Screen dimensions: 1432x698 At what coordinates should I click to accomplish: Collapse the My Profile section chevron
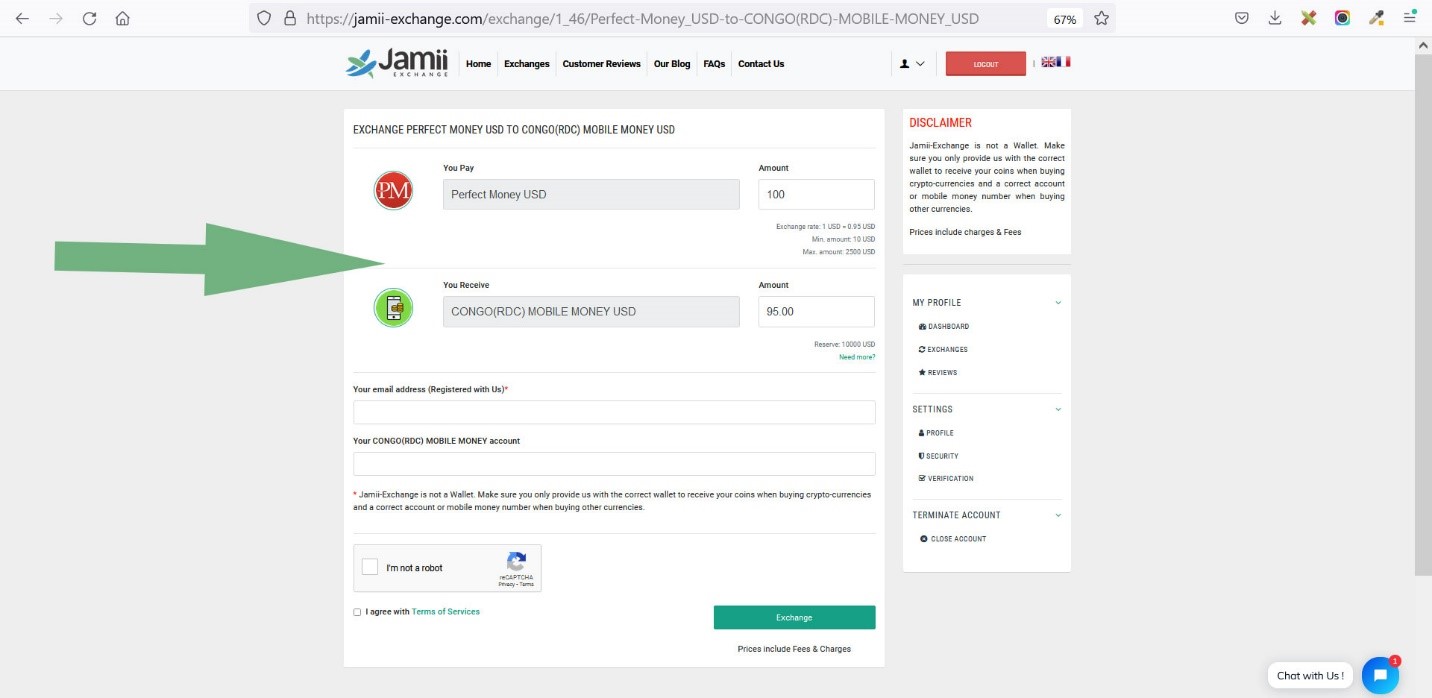(1058, 303)
